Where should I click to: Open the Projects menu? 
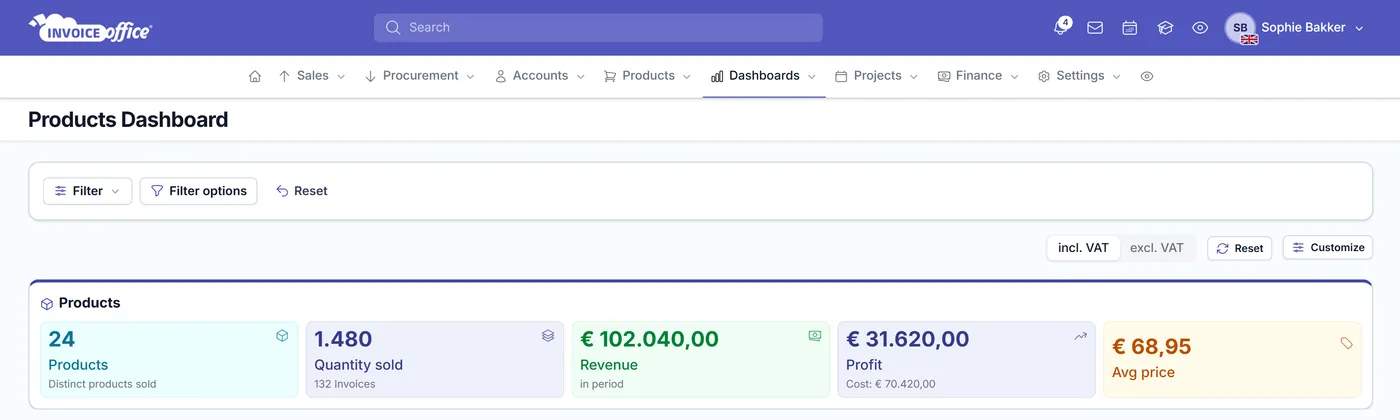877,76
